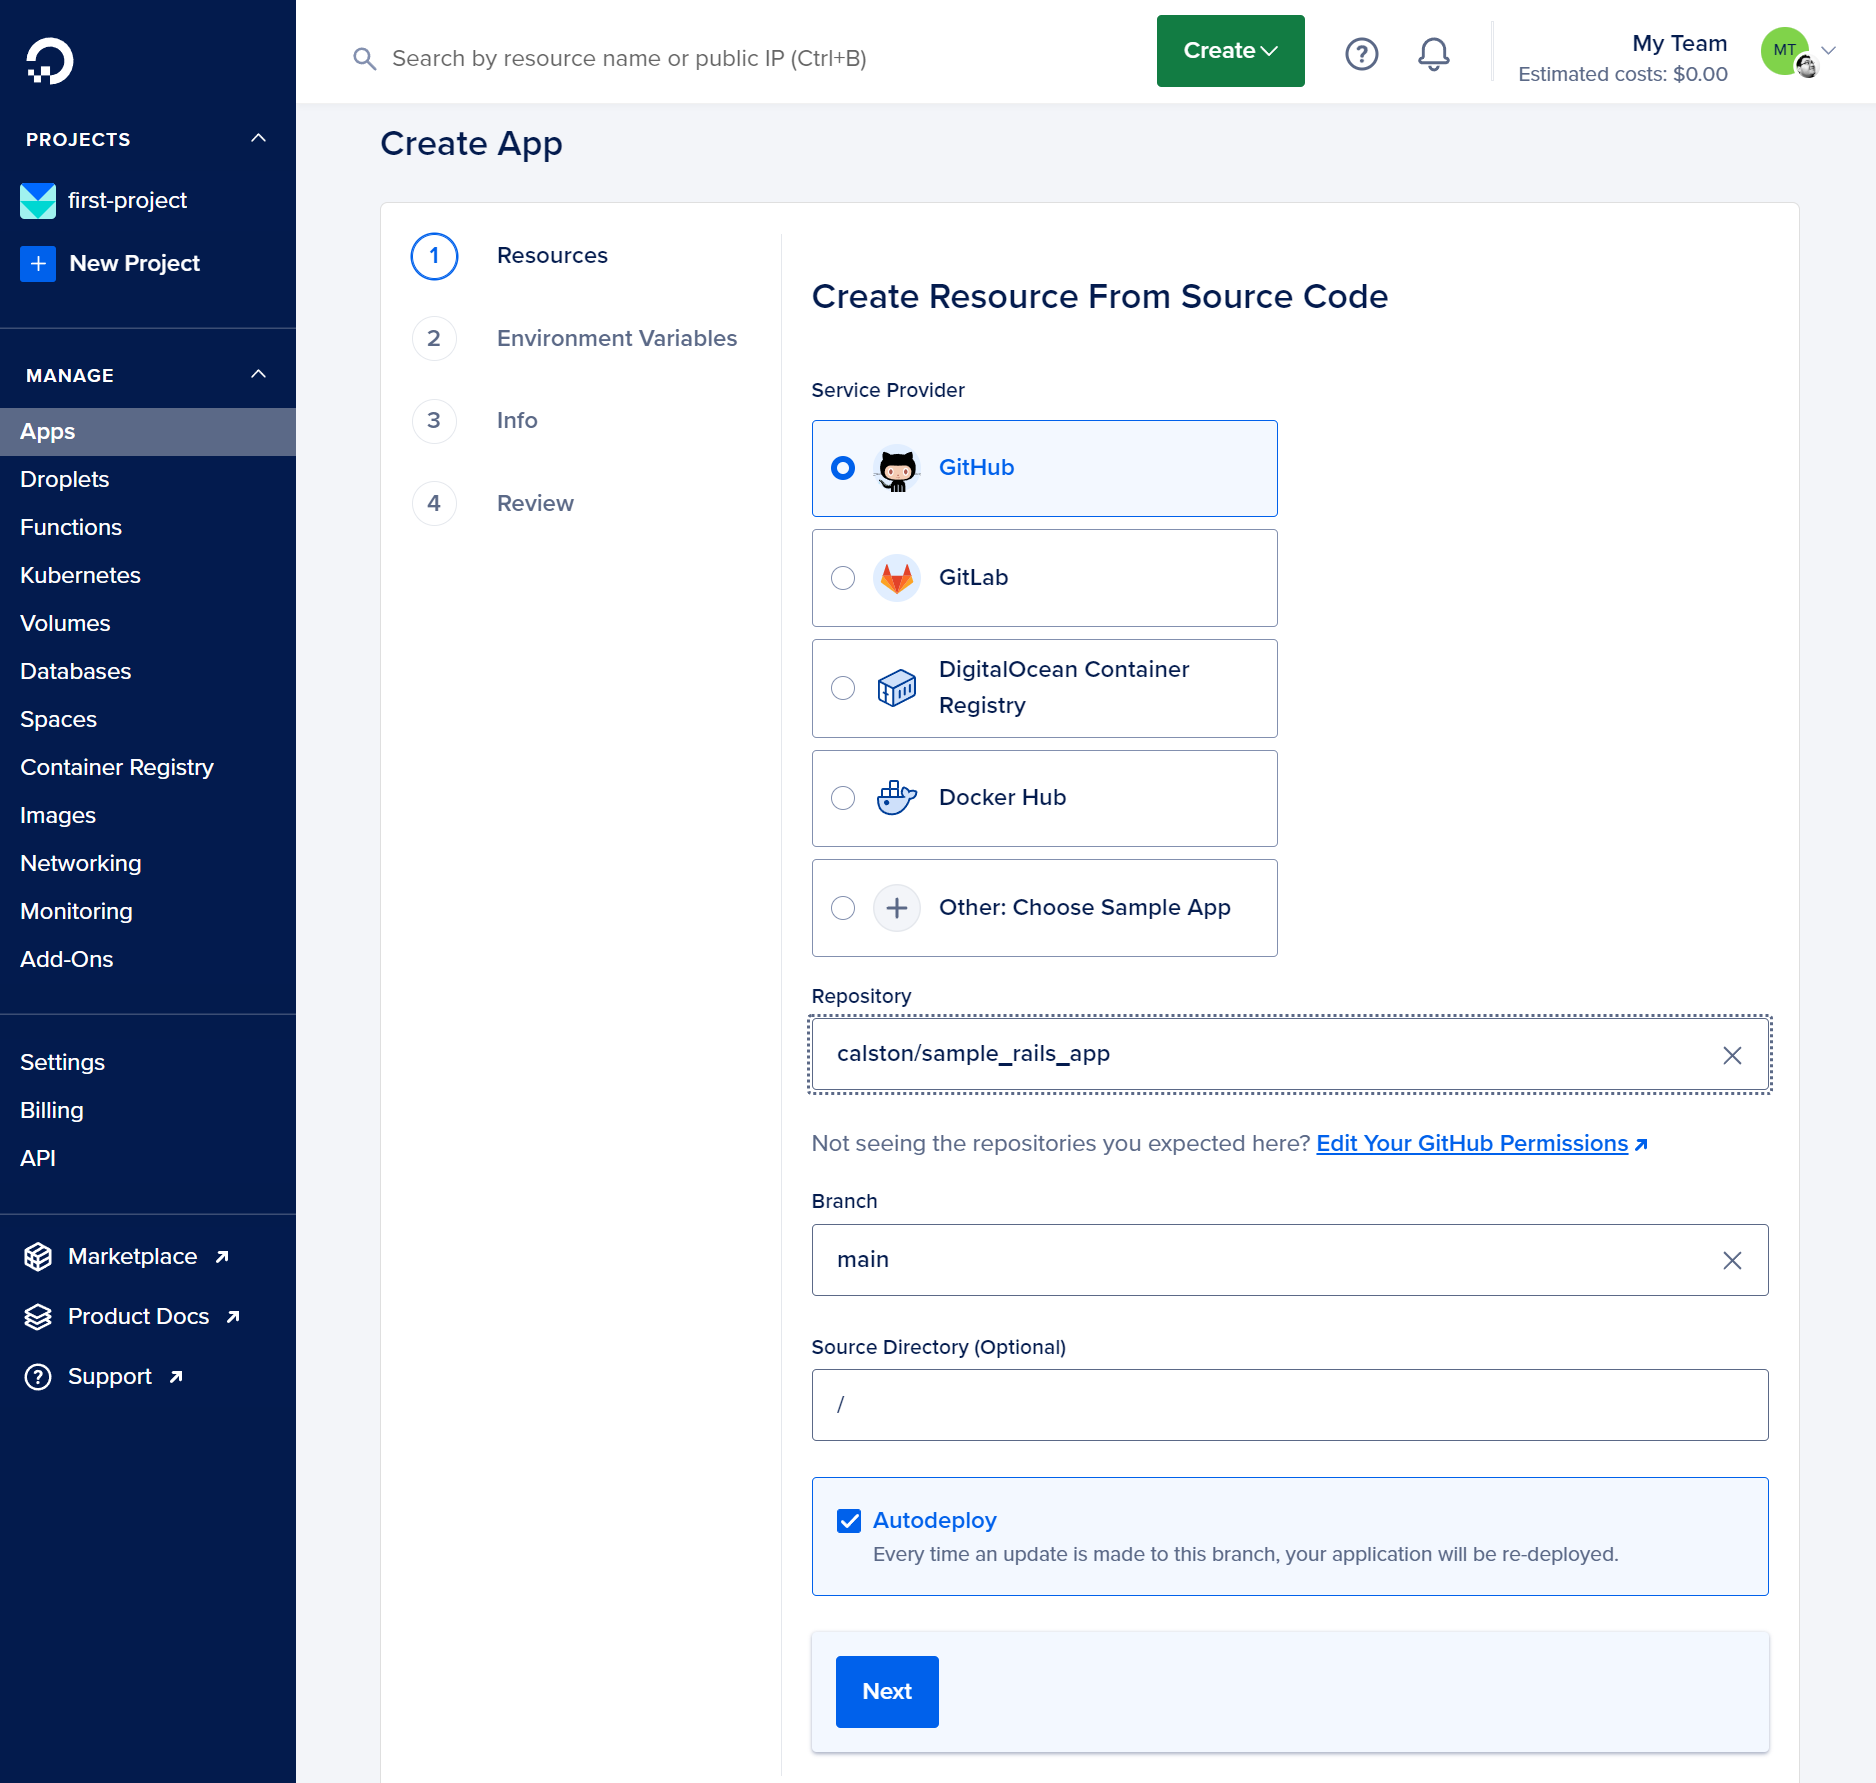Go to step 4 Review

493,504
